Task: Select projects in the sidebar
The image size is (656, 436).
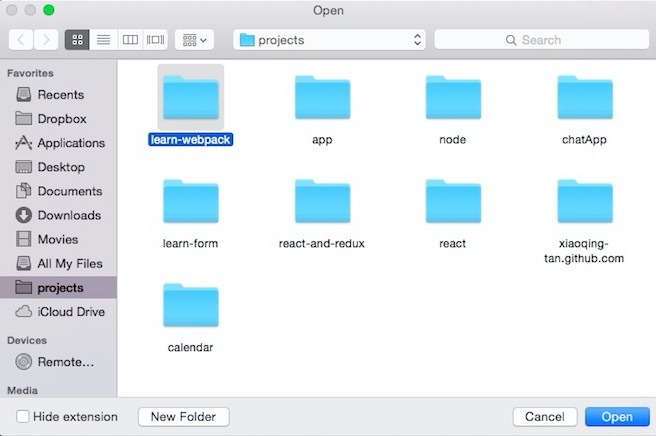Action: pyautogui.click(x=58, y=287)
